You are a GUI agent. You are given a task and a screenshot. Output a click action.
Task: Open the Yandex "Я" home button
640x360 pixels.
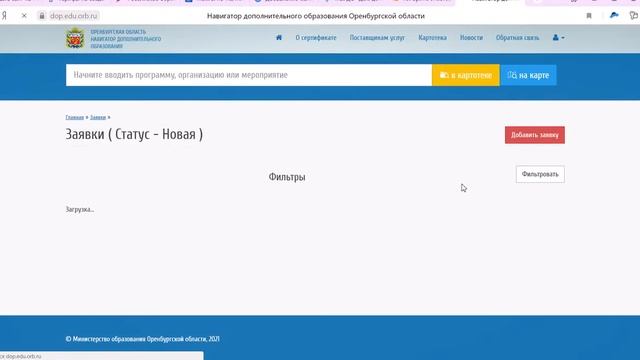(4, 16)
